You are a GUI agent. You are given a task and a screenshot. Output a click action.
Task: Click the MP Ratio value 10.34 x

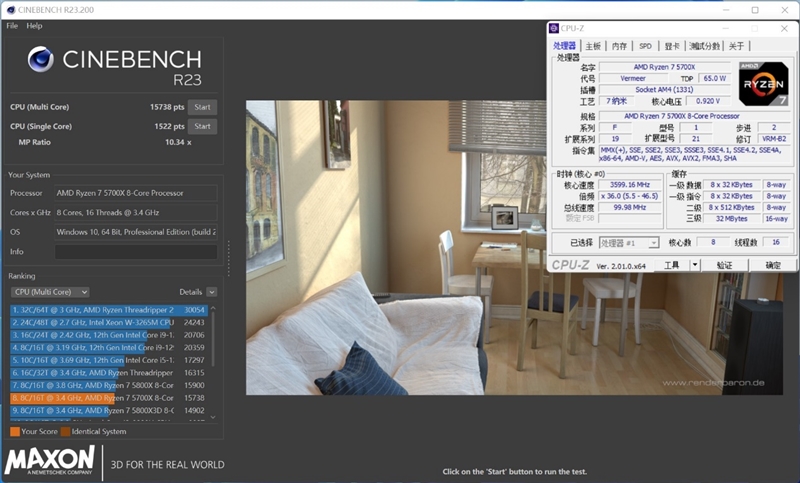point(178,142)
